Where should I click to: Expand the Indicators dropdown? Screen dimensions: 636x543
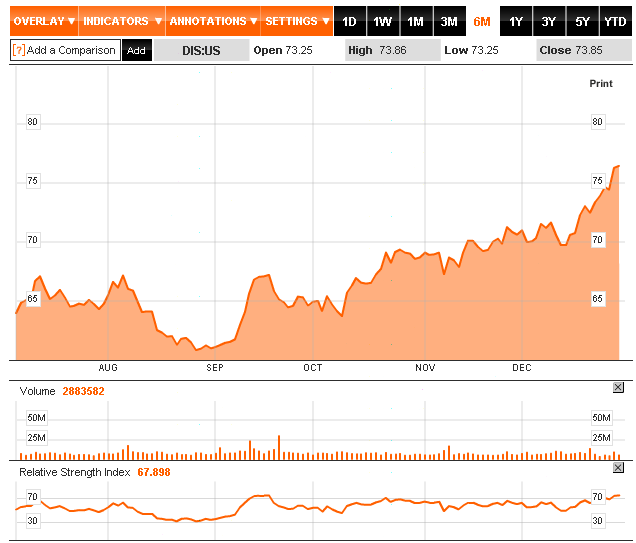pos(121,21)
